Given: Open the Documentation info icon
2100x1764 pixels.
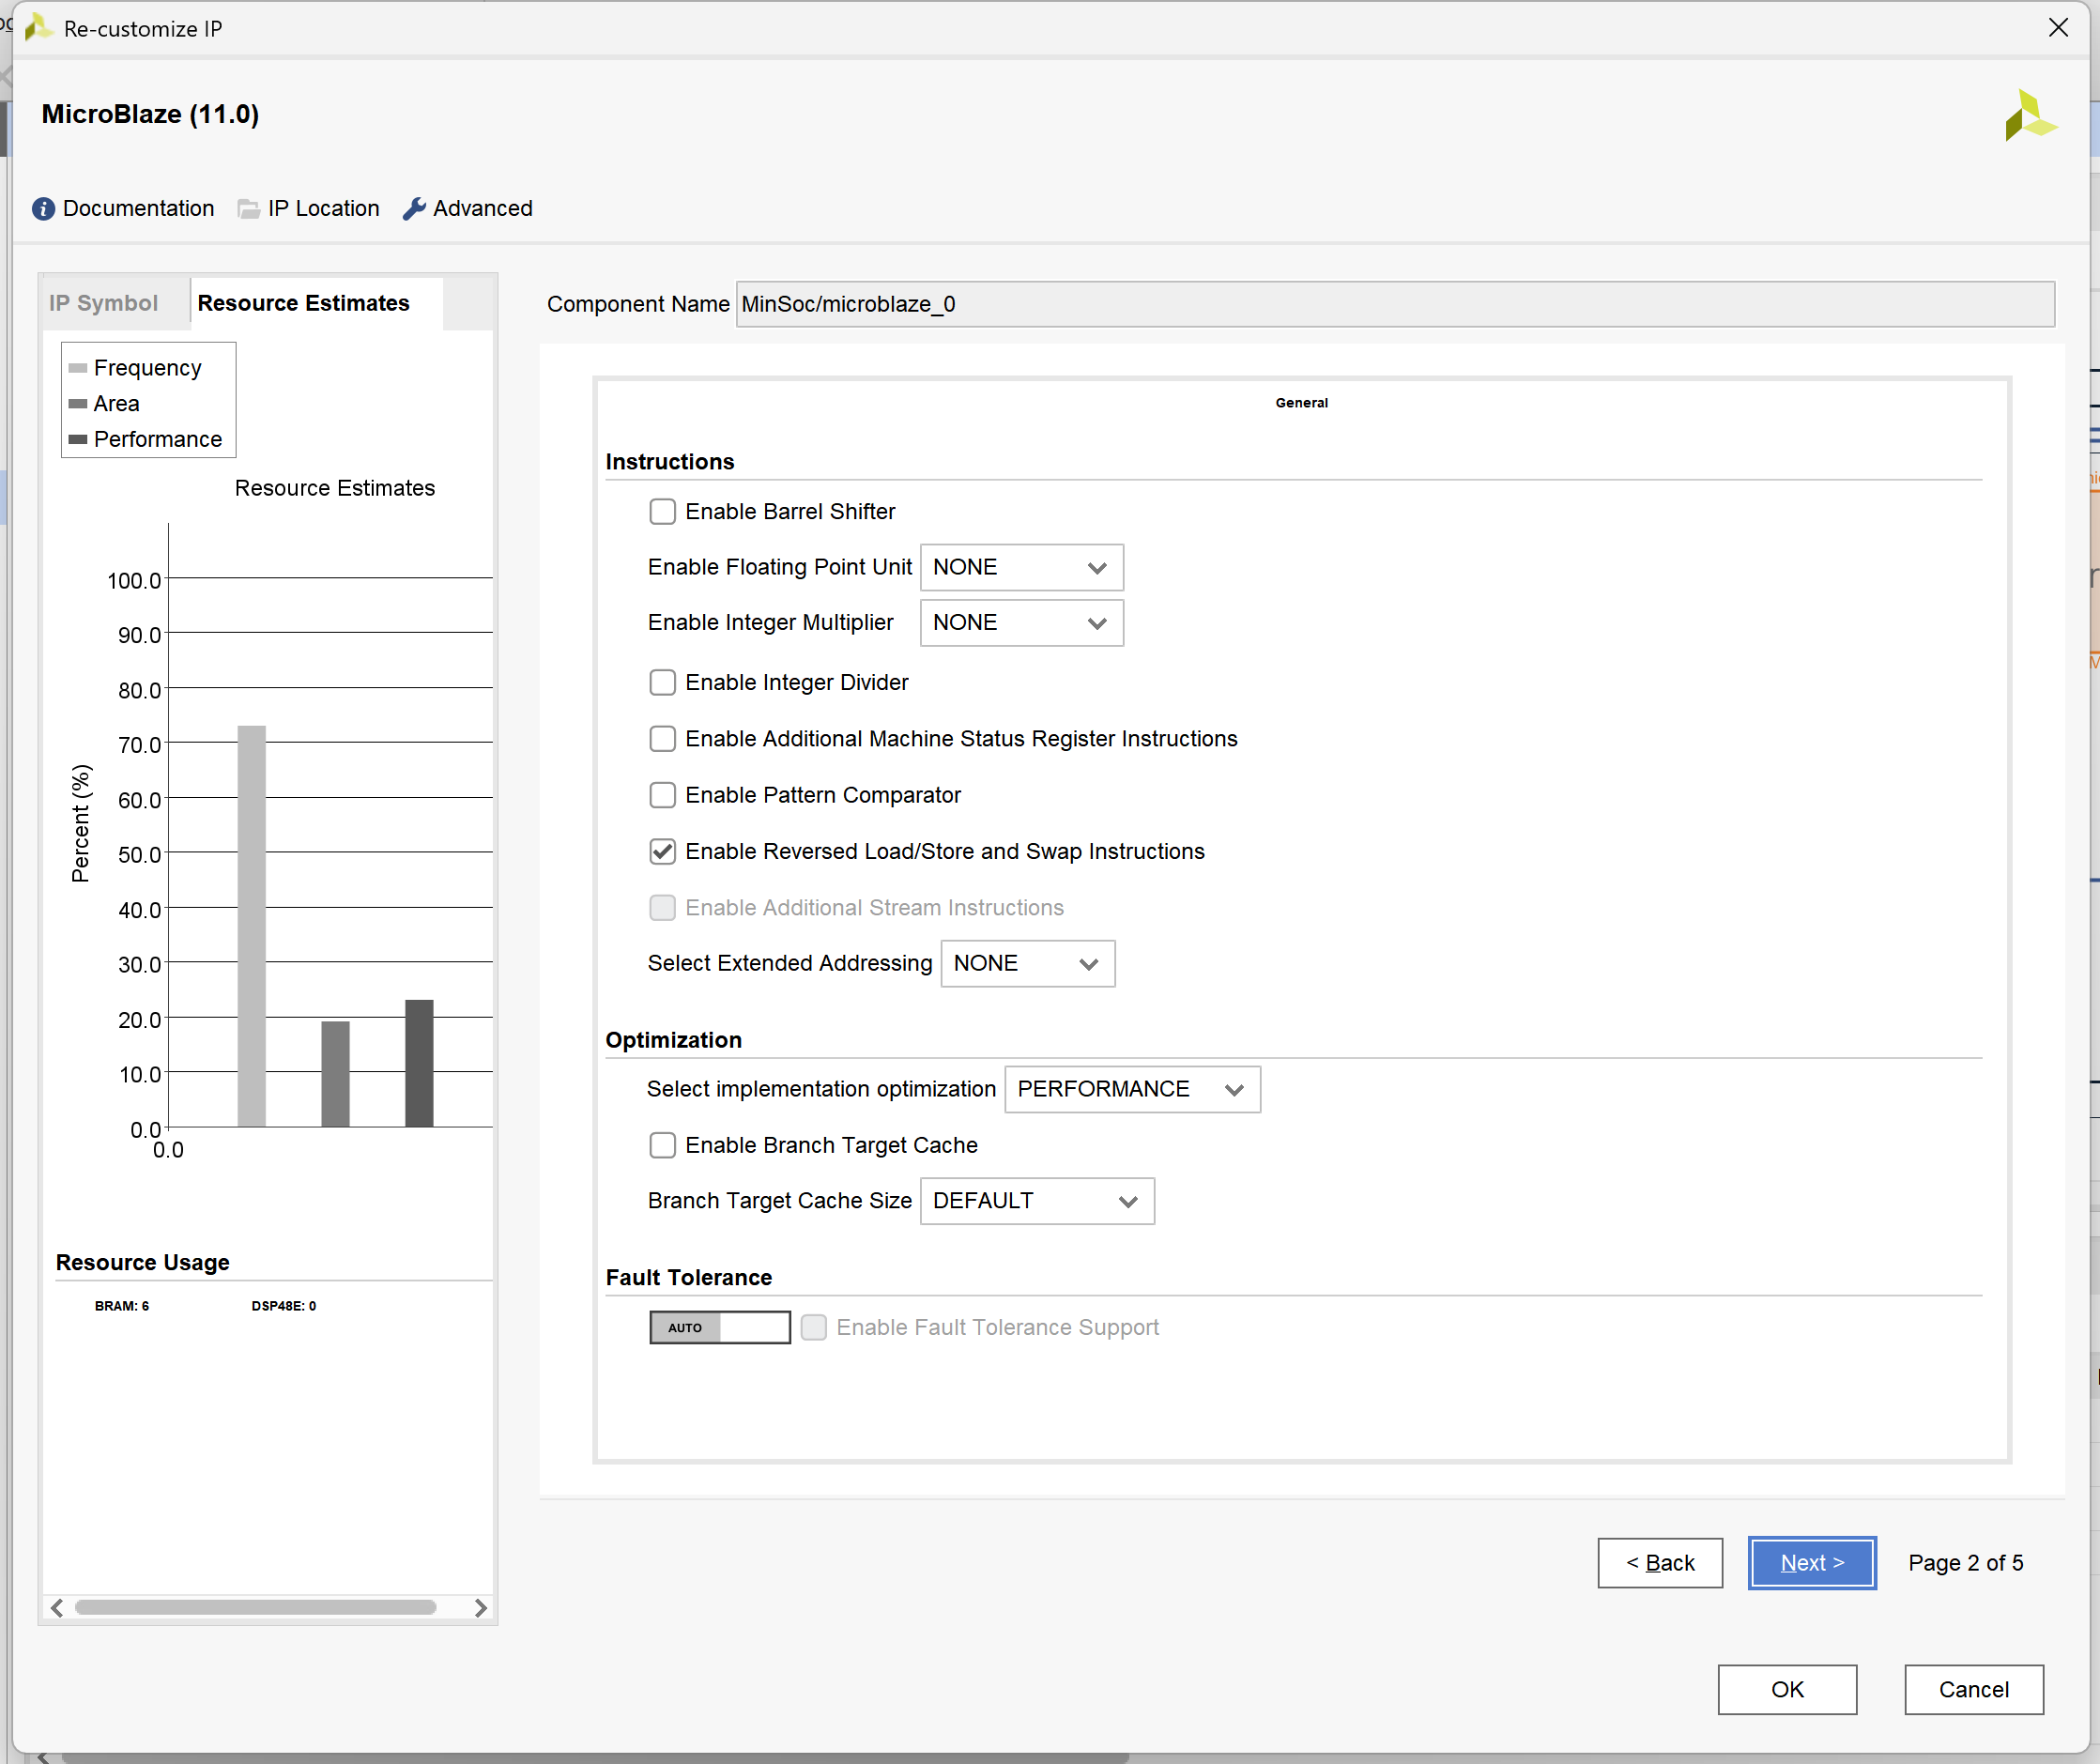Looking at the screenshot, I should tap(43, 209).
